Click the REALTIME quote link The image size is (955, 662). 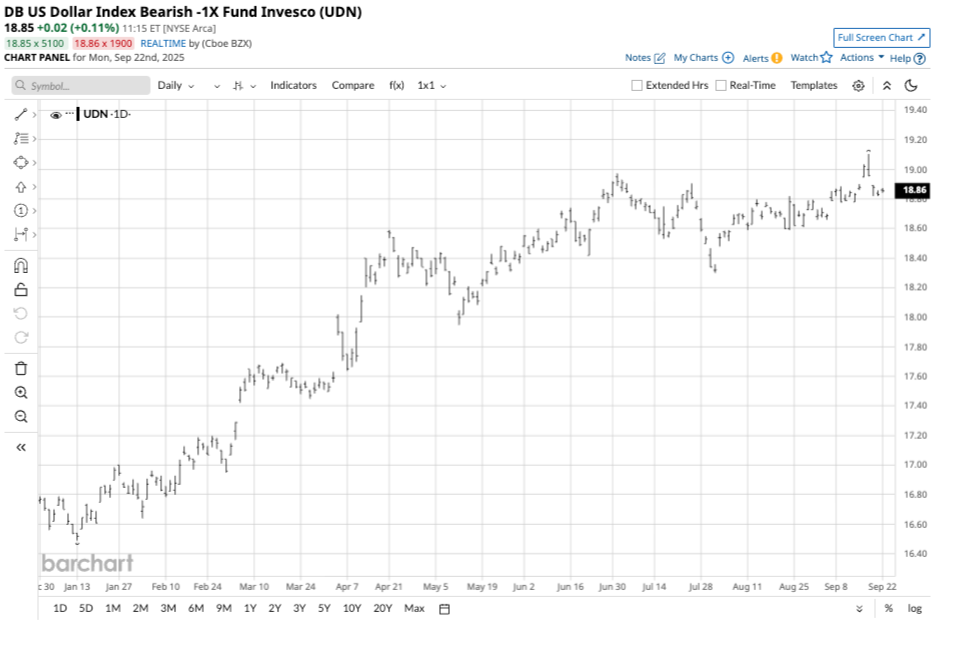(x=163, y=44)
